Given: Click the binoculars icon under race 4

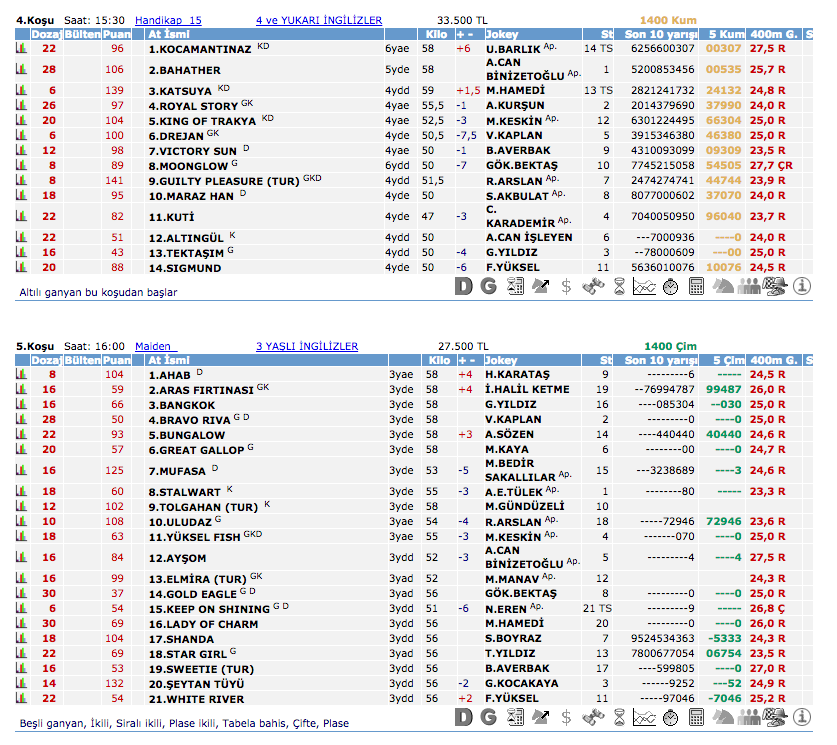Looking at the screenshot, I should coord(593,287).
